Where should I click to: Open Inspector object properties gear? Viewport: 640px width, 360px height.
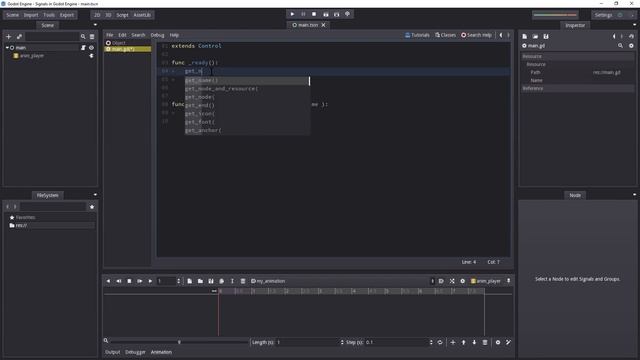[x=631, y=46]
